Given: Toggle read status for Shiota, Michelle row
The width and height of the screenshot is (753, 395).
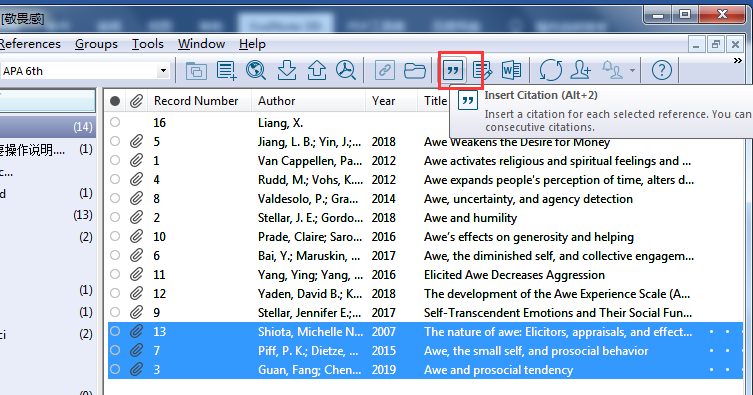Looking at the screenshot, I should pos(115,331).
